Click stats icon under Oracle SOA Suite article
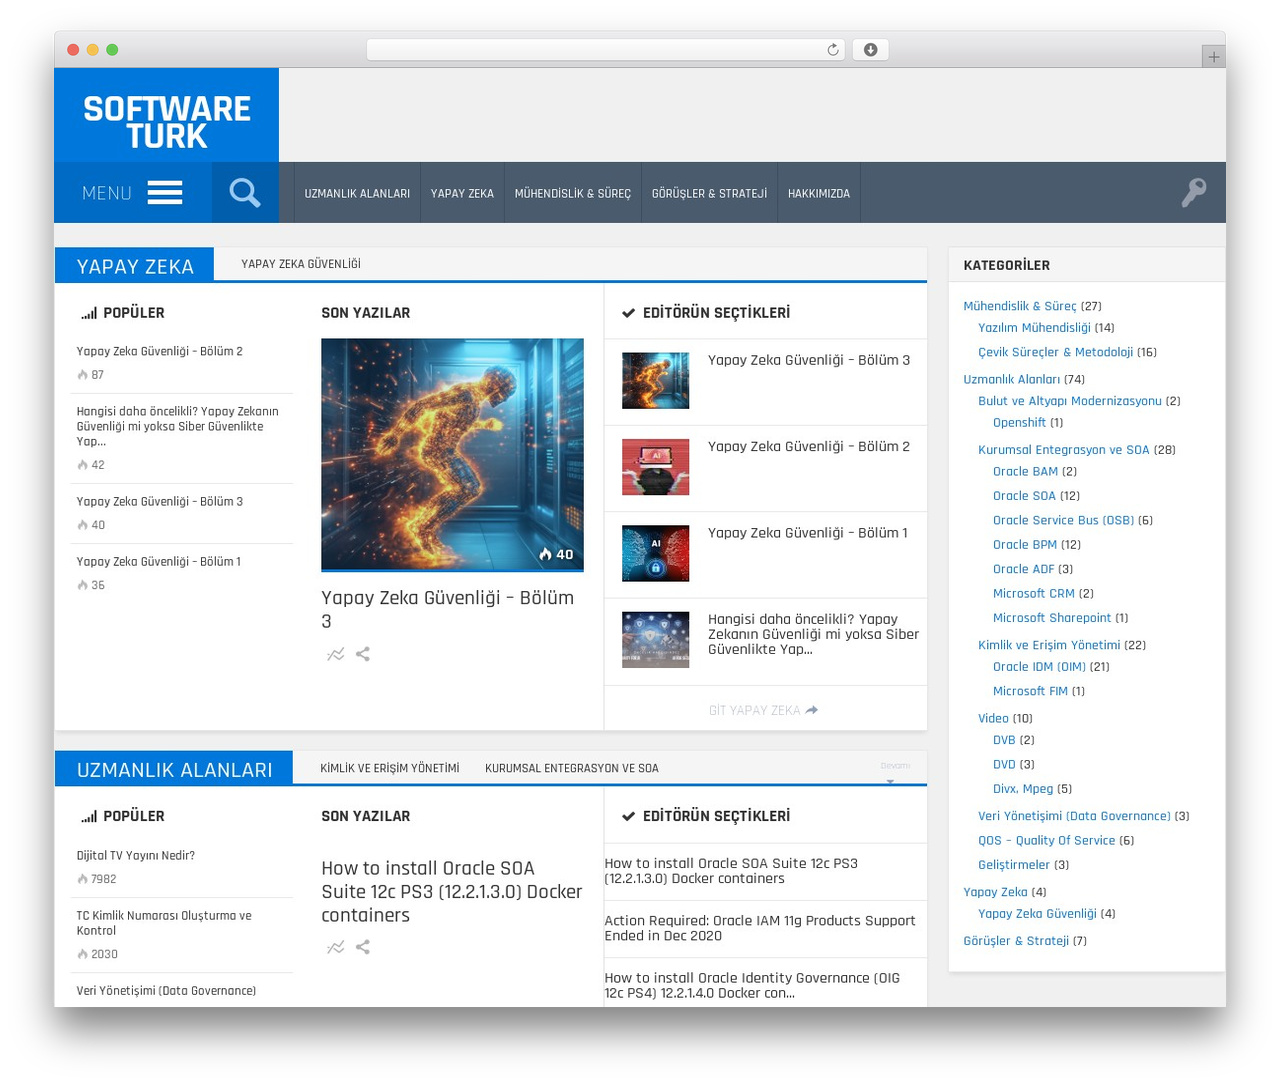1280x1084 pixels. [x=336, y=947]
